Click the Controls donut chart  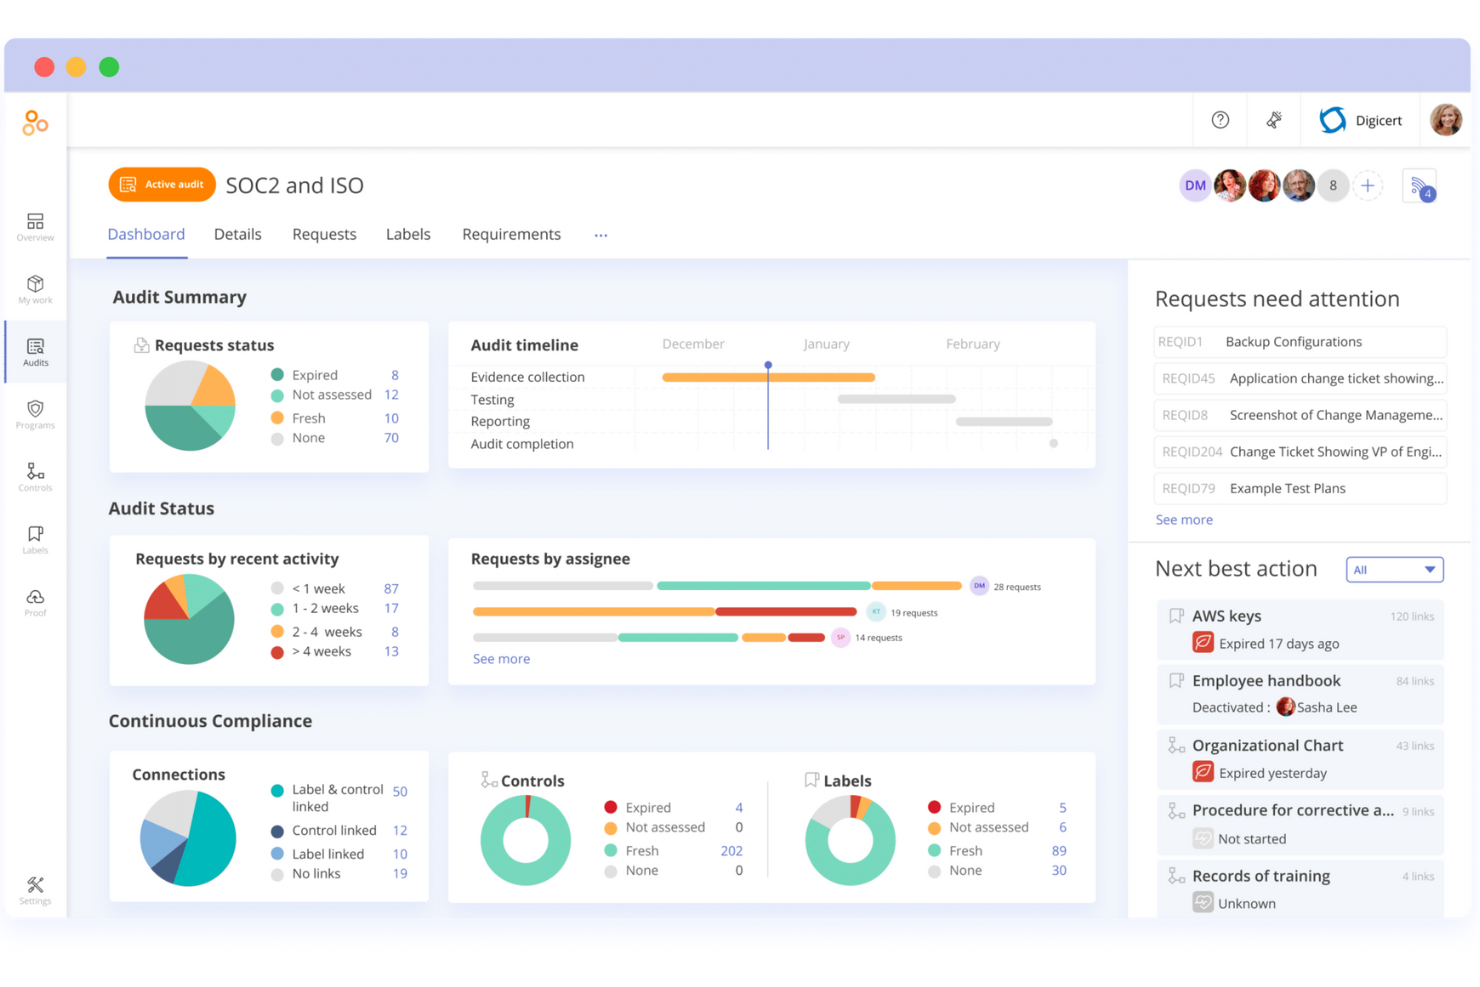525,840
